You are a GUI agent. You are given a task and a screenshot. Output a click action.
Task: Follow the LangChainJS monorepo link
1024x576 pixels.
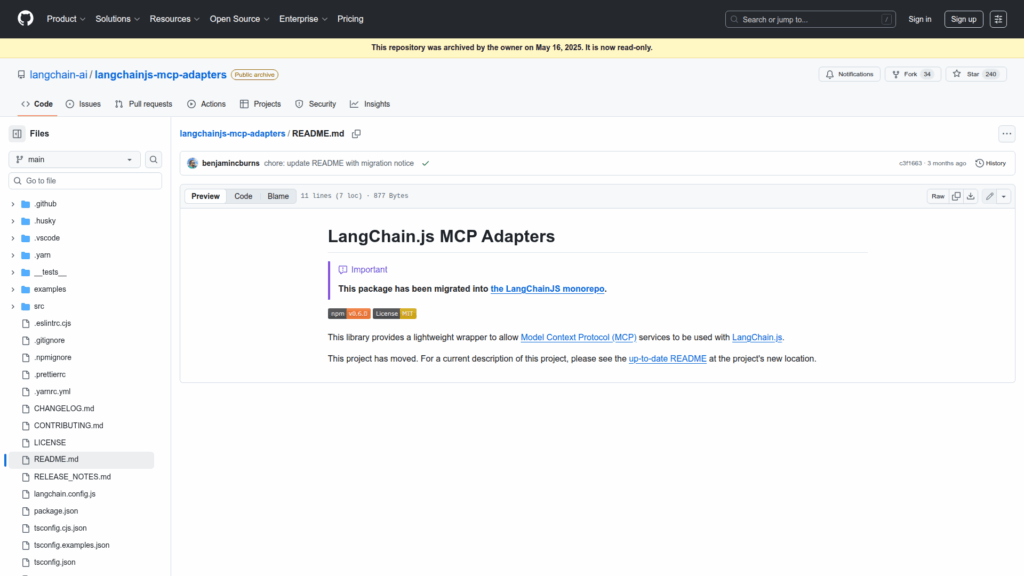tap(548, 289)
